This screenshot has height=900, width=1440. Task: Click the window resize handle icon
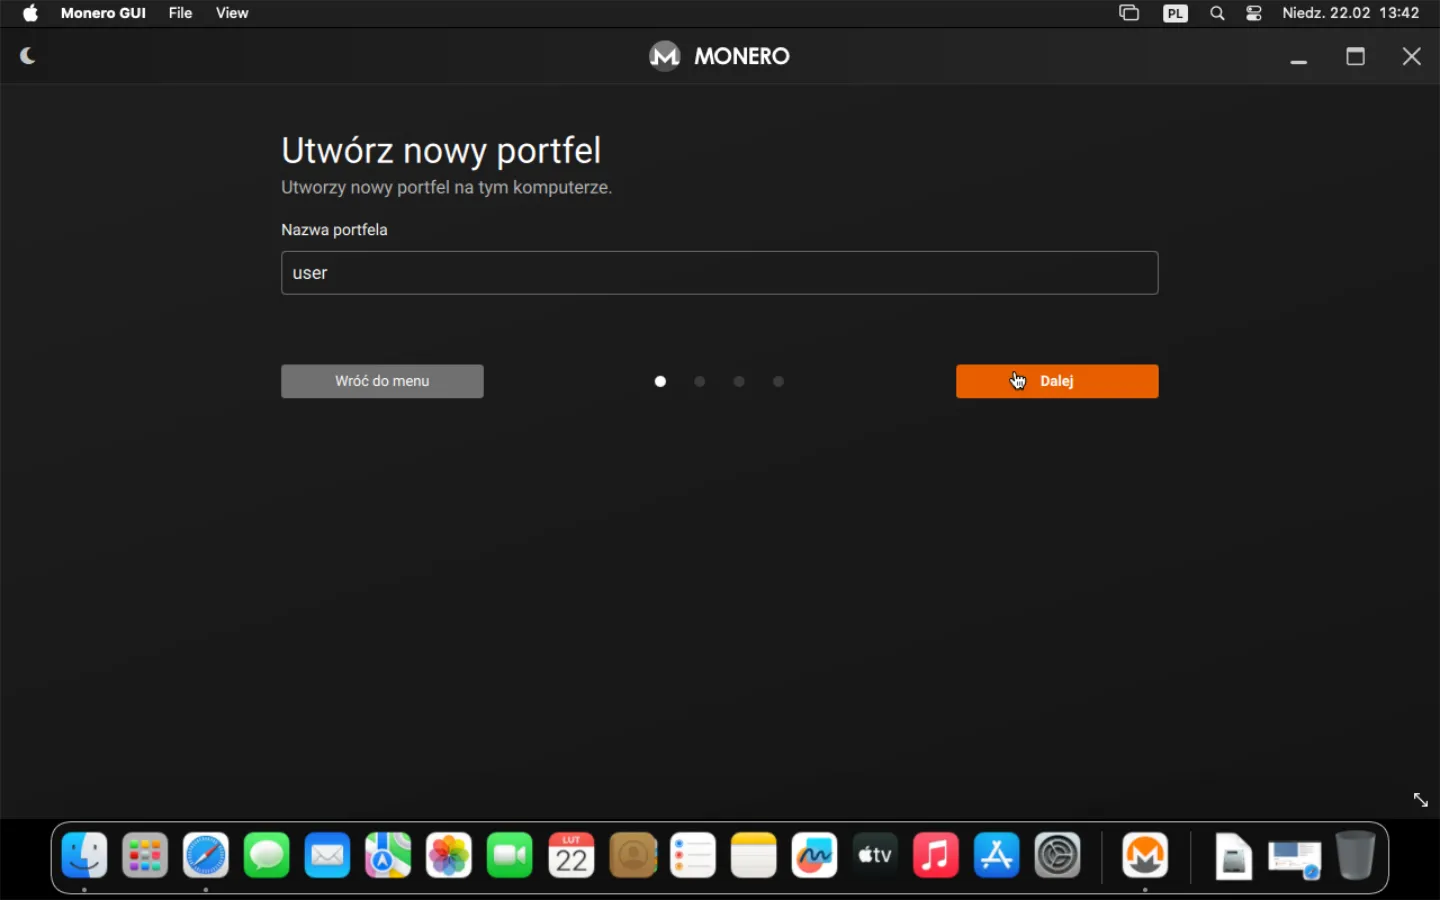(x=1420, y=800)
